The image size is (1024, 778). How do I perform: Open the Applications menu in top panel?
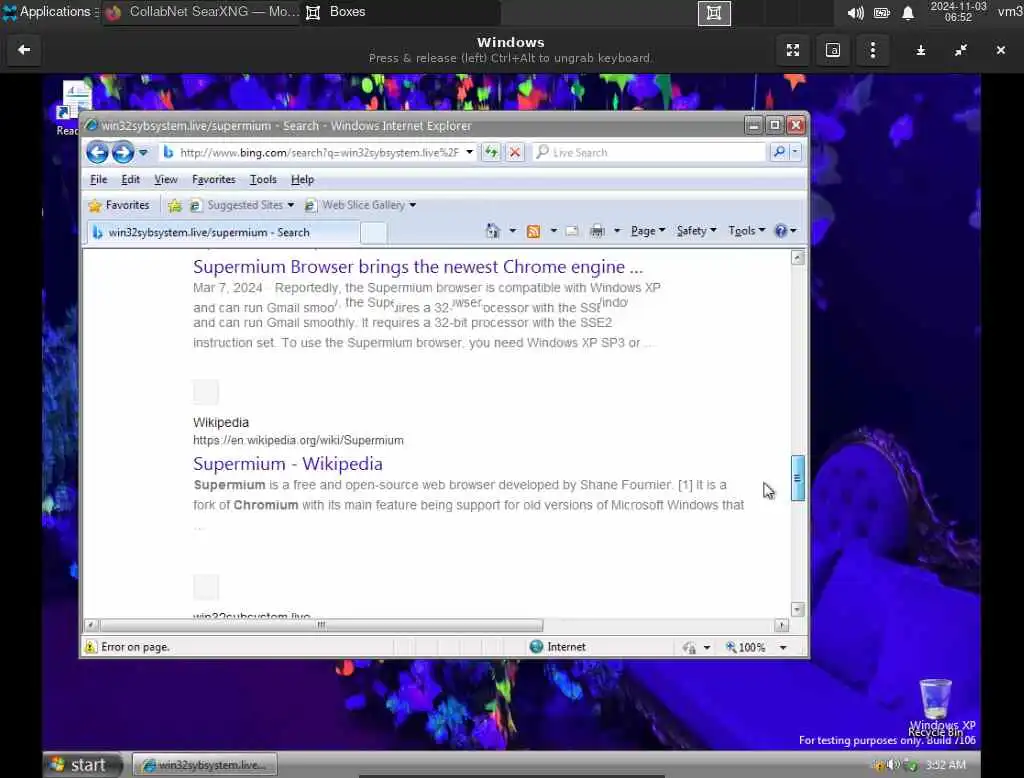point(50,12)
